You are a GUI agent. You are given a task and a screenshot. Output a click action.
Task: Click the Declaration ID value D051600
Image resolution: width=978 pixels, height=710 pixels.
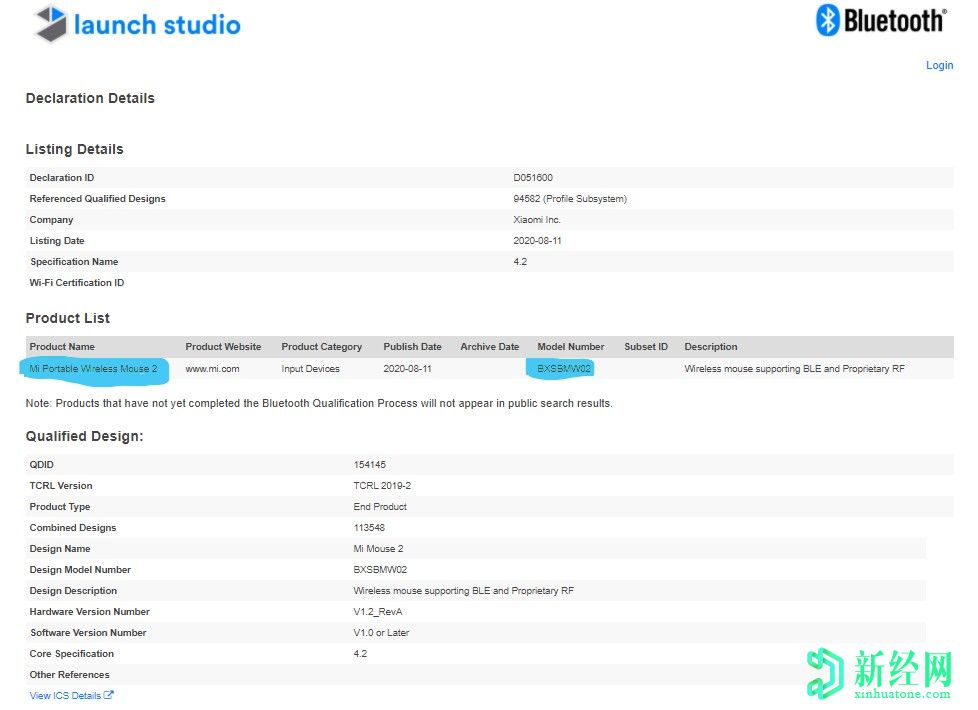[533, 178]
